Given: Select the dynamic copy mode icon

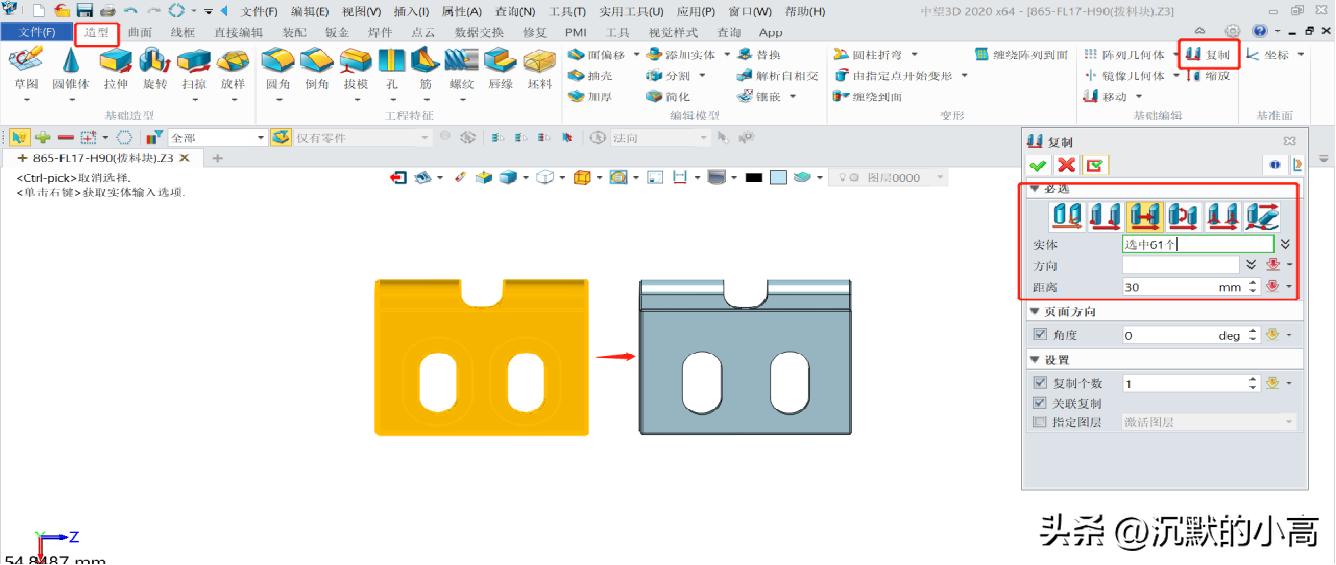Looking at the screenshot, I should (1066, 215).
